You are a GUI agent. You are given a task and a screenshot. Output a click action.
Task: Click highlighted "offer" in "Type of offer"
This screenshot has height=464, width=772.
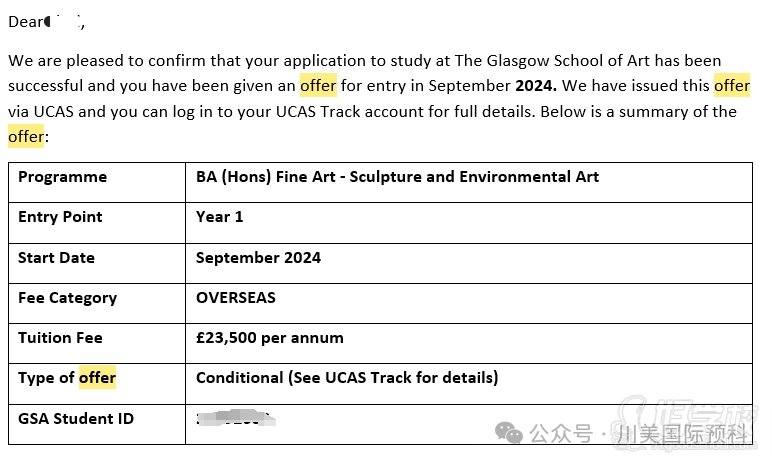tap(97, 378)
